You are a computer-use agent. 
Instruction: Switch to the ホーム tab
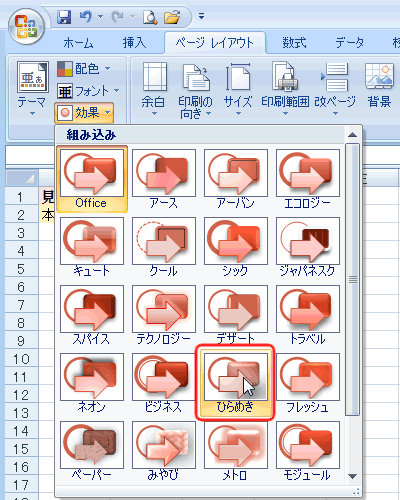point(78,43)
